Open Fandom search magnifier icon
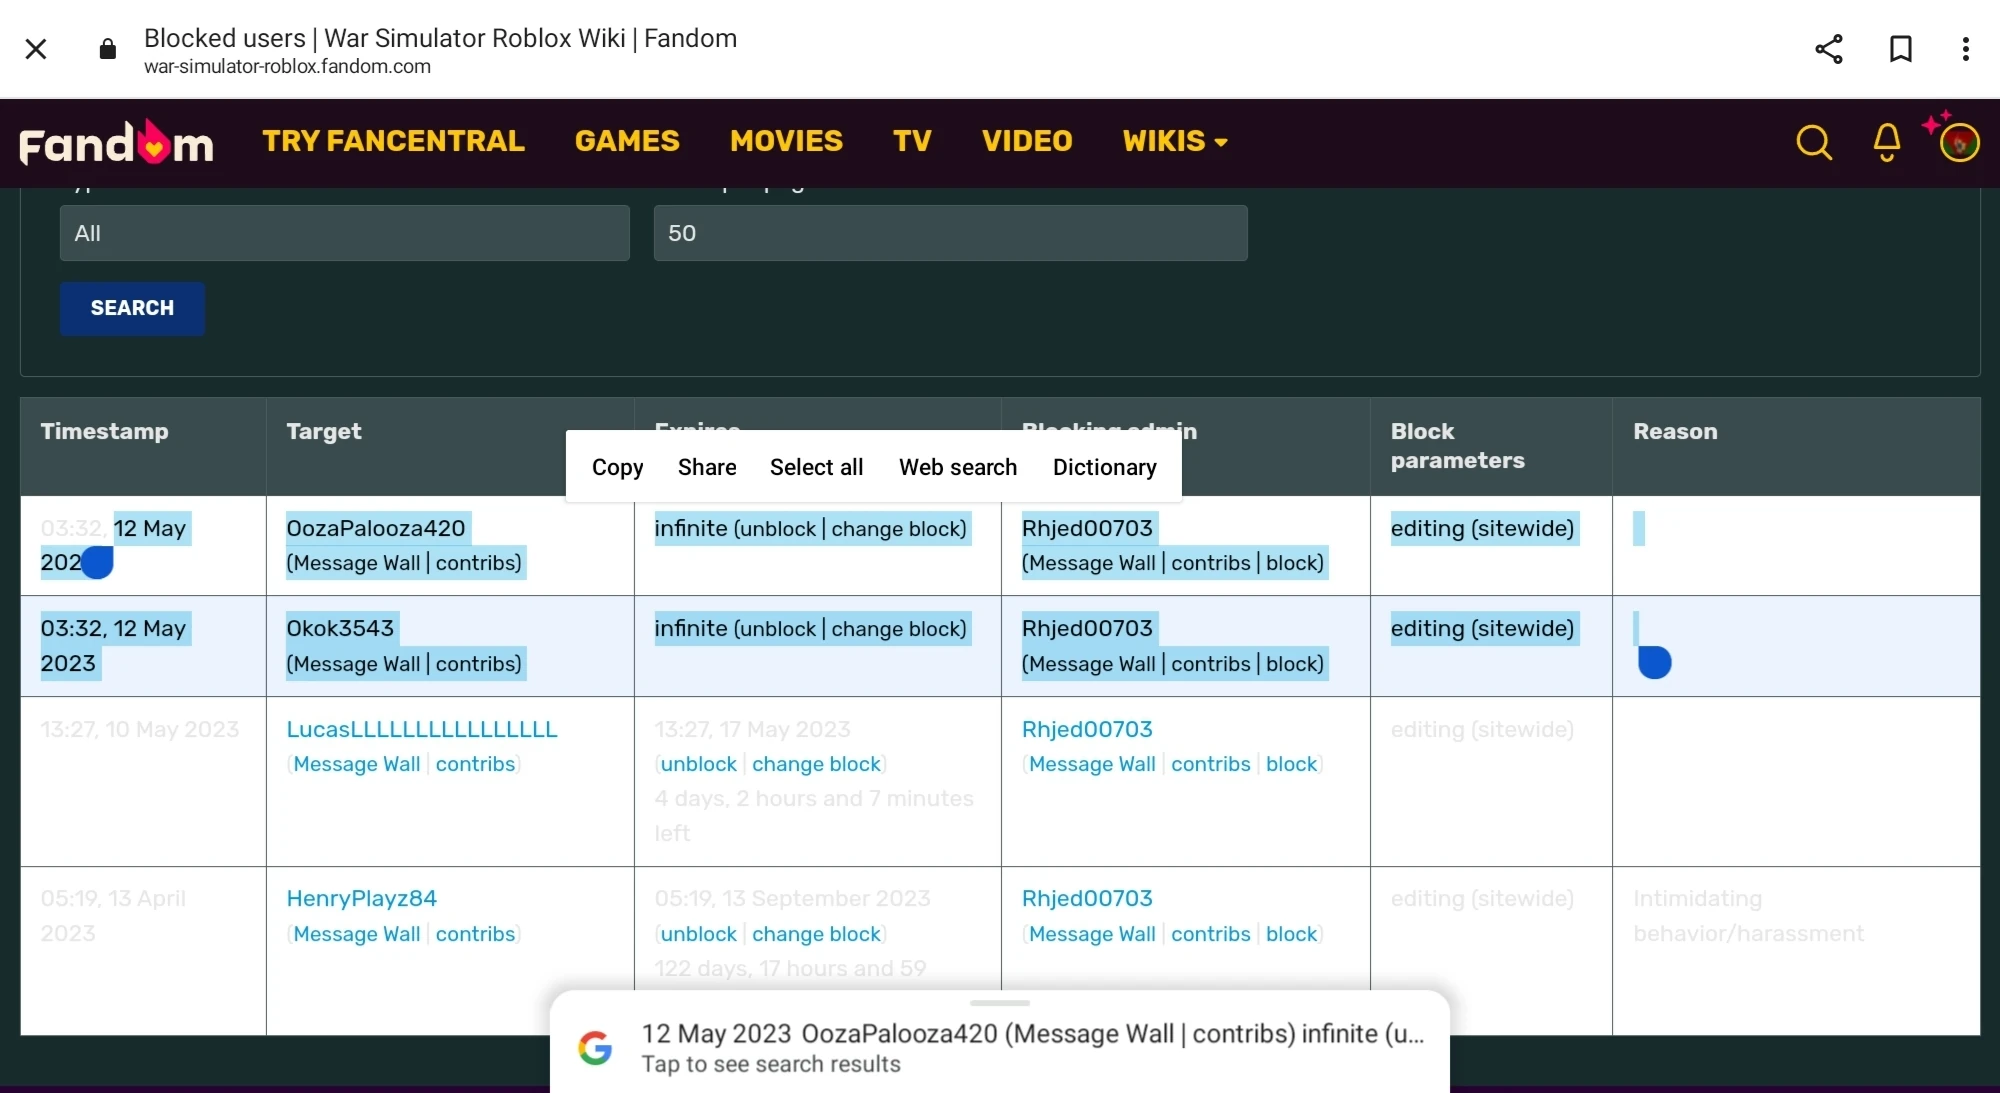 [x=1813, y=142]
